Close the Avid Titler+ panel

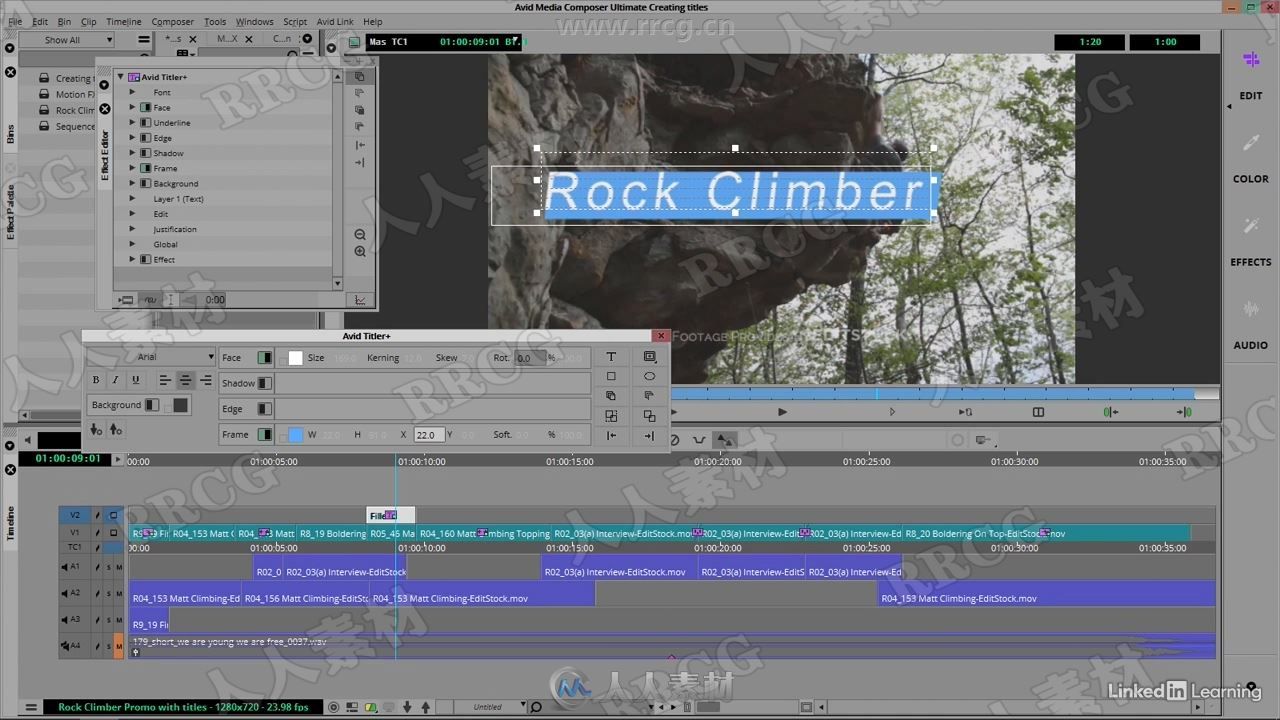[x=660, y=336]
